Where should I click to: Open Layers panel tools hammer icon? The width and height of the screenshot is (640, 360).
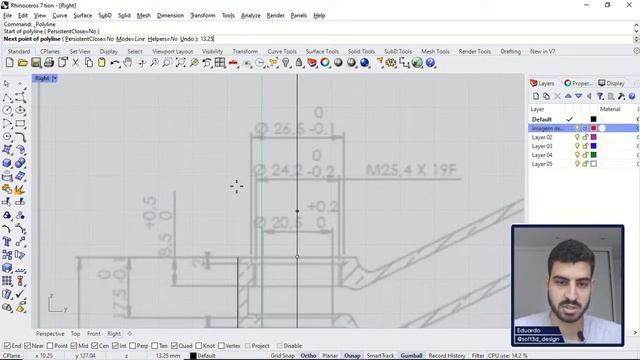(x=621, y=96)
